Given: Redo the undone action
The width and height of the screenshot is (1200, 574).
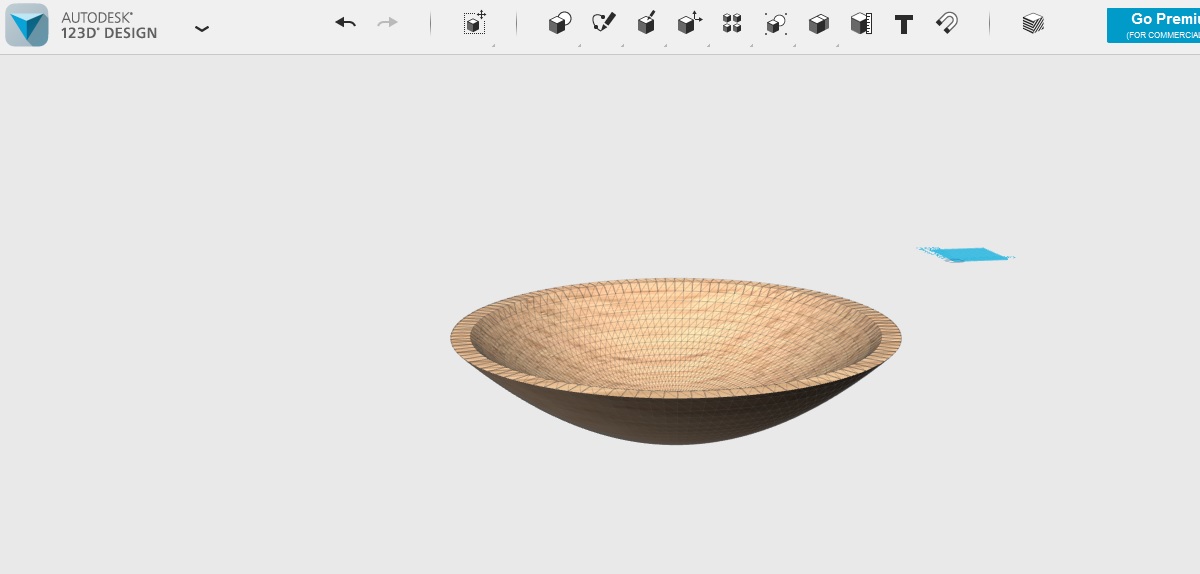Looking at the screenshot, I should click(388, 23).
